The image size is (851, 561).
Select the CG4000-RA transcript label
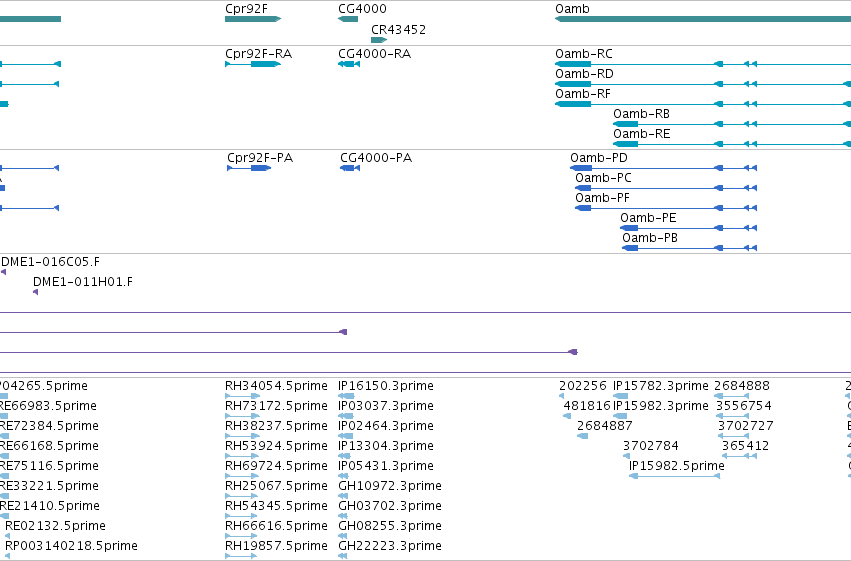(x=374, y=54)
